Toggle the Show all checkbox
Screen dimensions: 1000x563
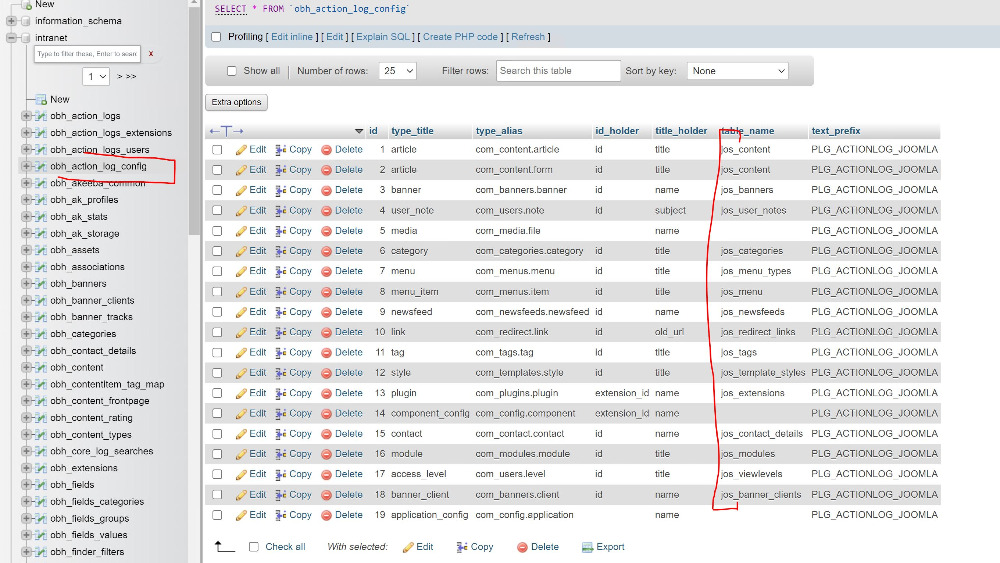click(x=232, y=71)
